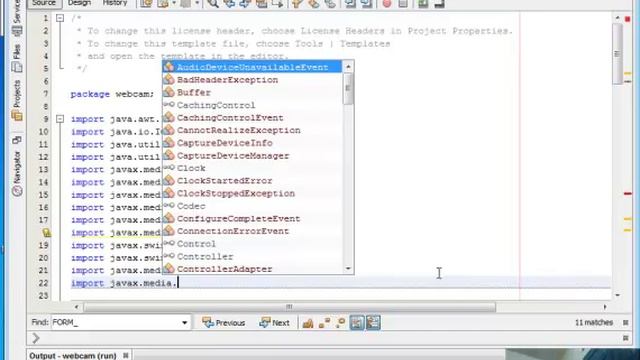Viewport: 640px width, 360px height.
Task: Open the Files side panel
Action: coord(17,58)
